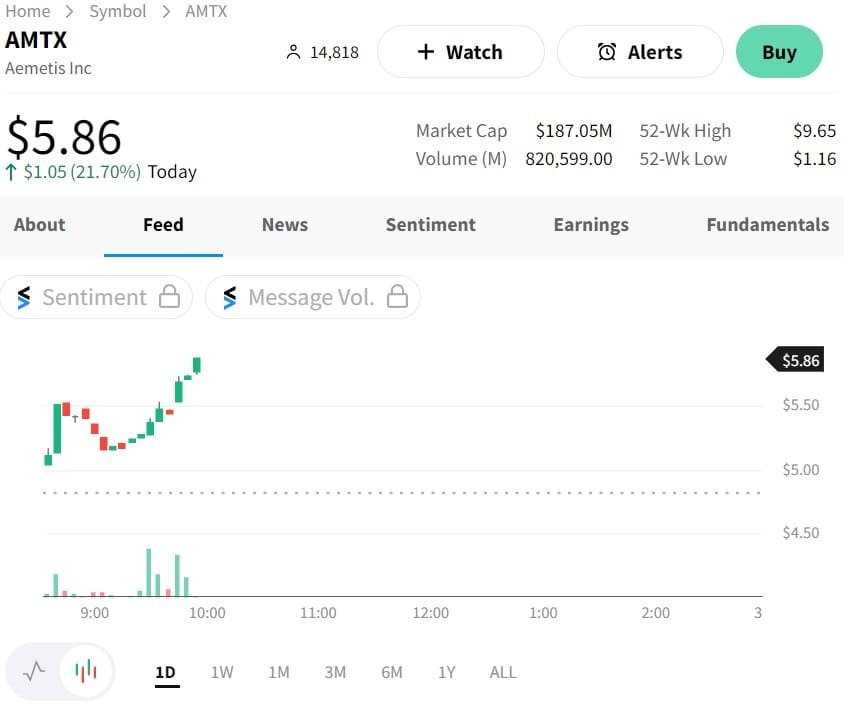Select the 1M chart time range

(279, 672)
